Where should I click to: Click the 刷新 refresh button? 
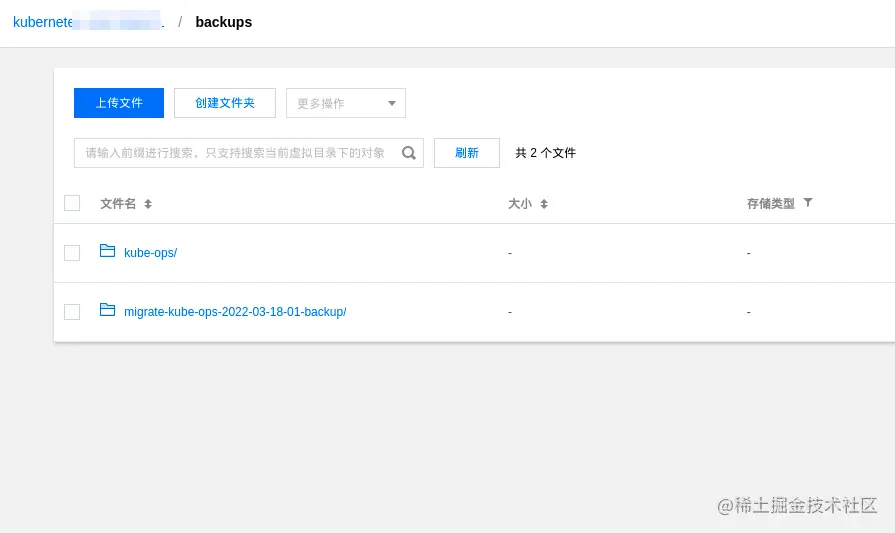pos(467,153)
